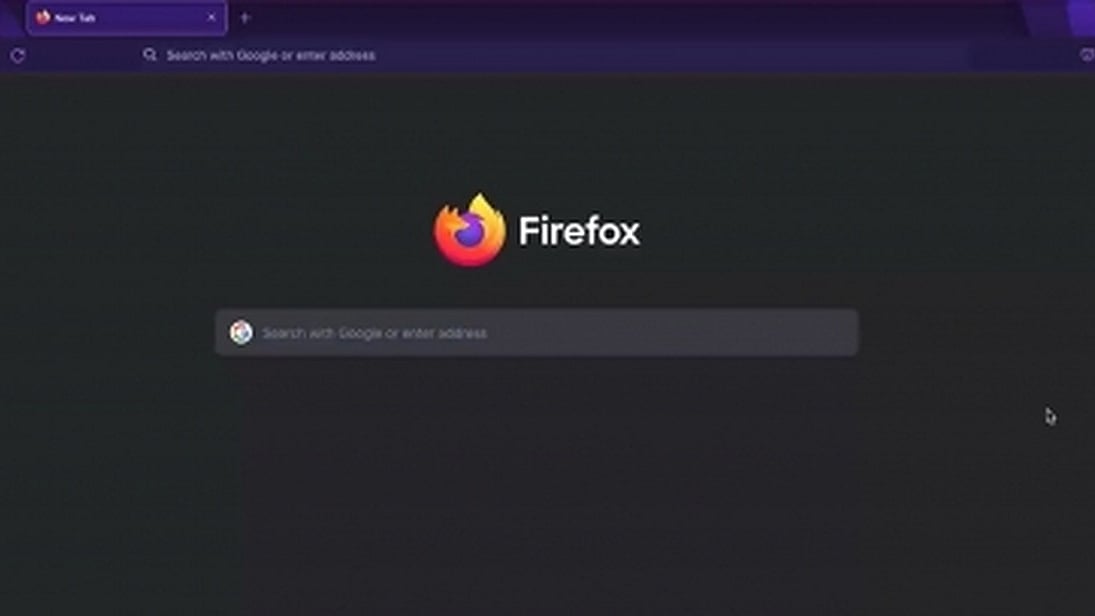Click the Firefox wordmark text
The width and height of the screenshot is (1095, 616).
pyautogui.click(x=579, y=230)
